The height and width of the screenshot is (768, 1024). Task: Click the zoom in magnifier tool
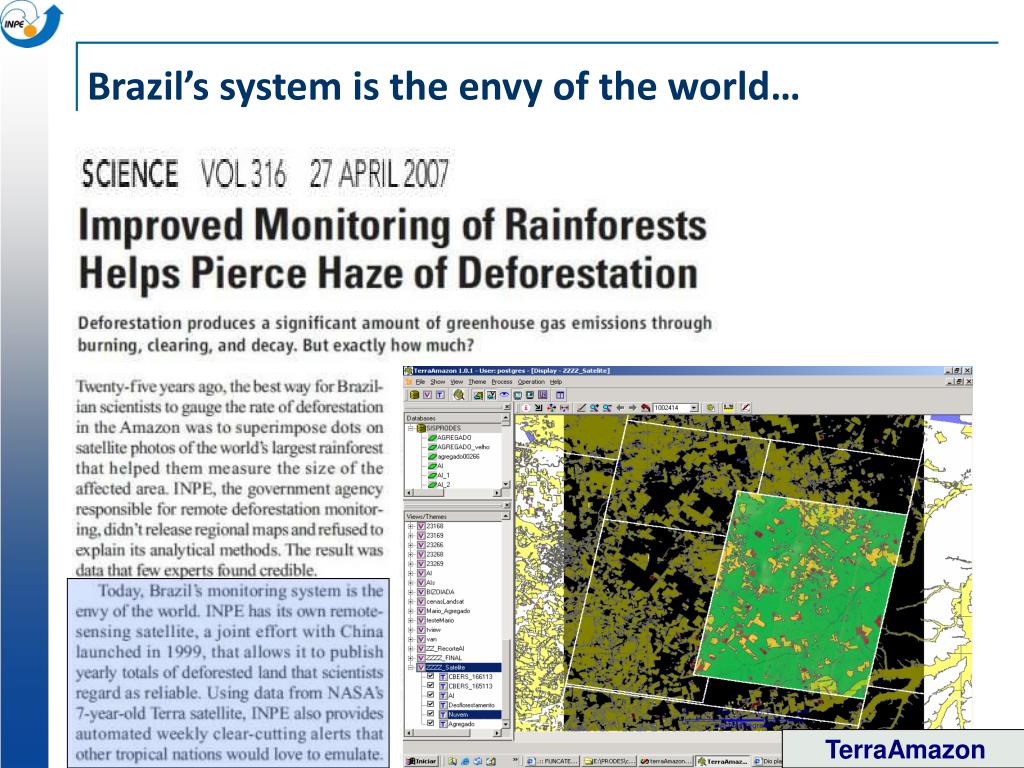point(594,408)
